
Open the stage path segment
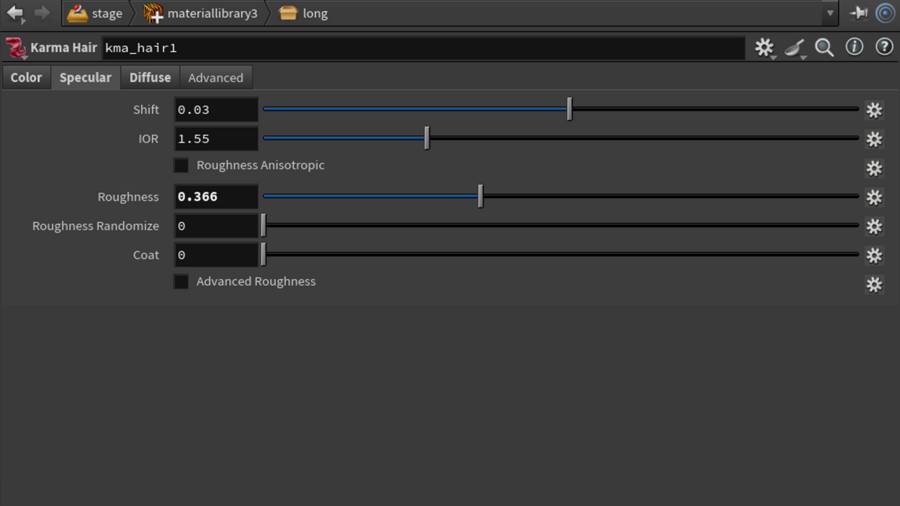(96, 13)
